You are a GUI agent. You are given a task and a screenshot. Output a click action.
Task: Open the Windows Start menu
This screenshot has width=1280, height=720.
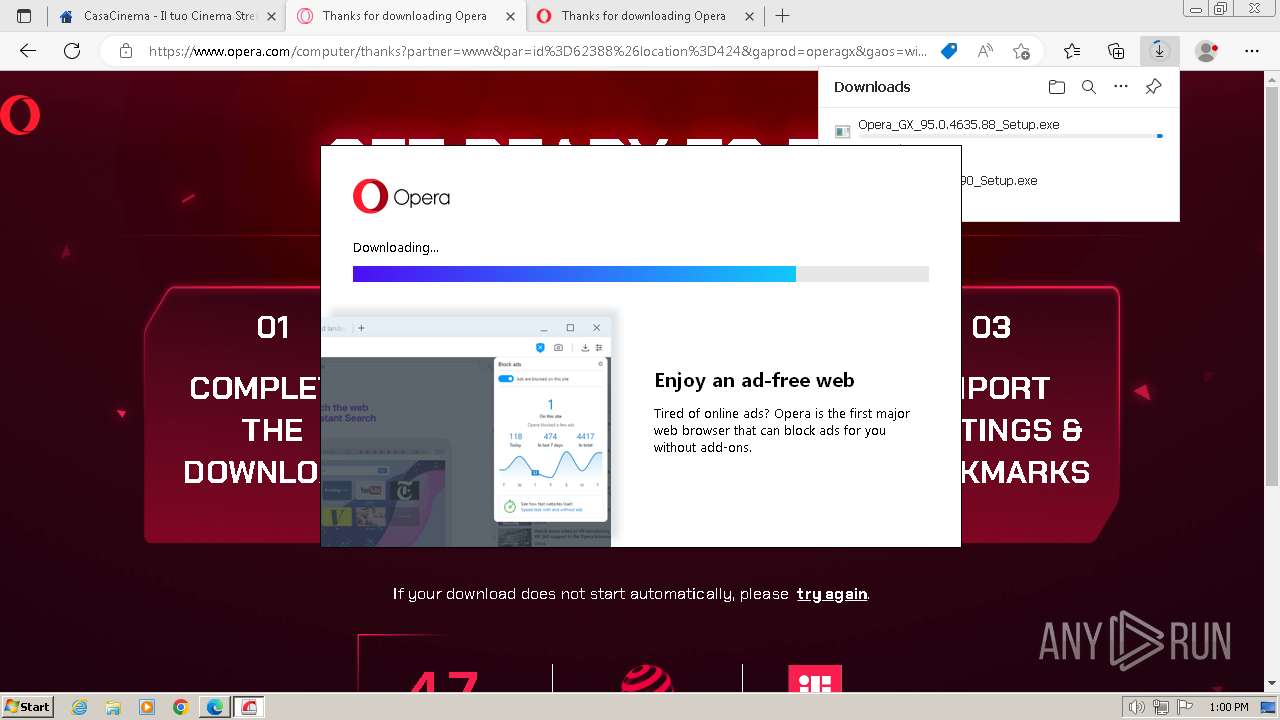pyautogui.click(x=28, y=707)
